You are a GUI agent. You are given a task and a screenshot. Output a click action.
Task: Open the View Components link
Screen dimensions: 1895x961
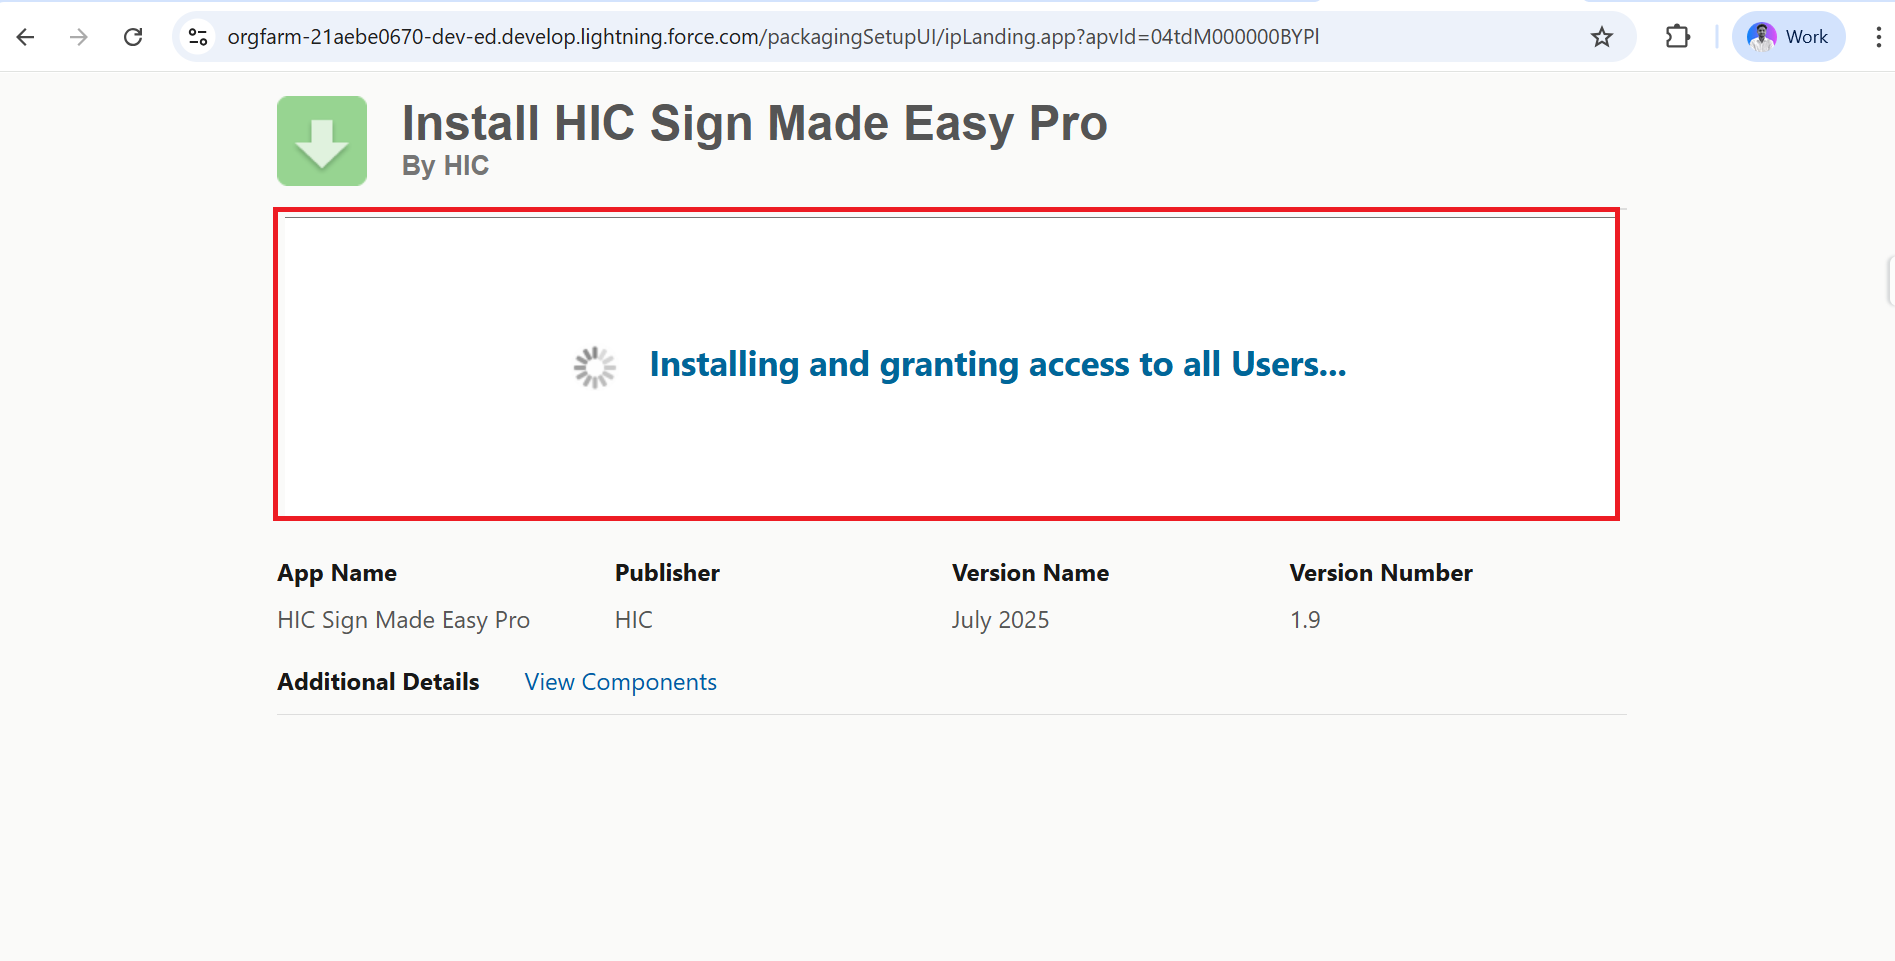click(620, 682)
